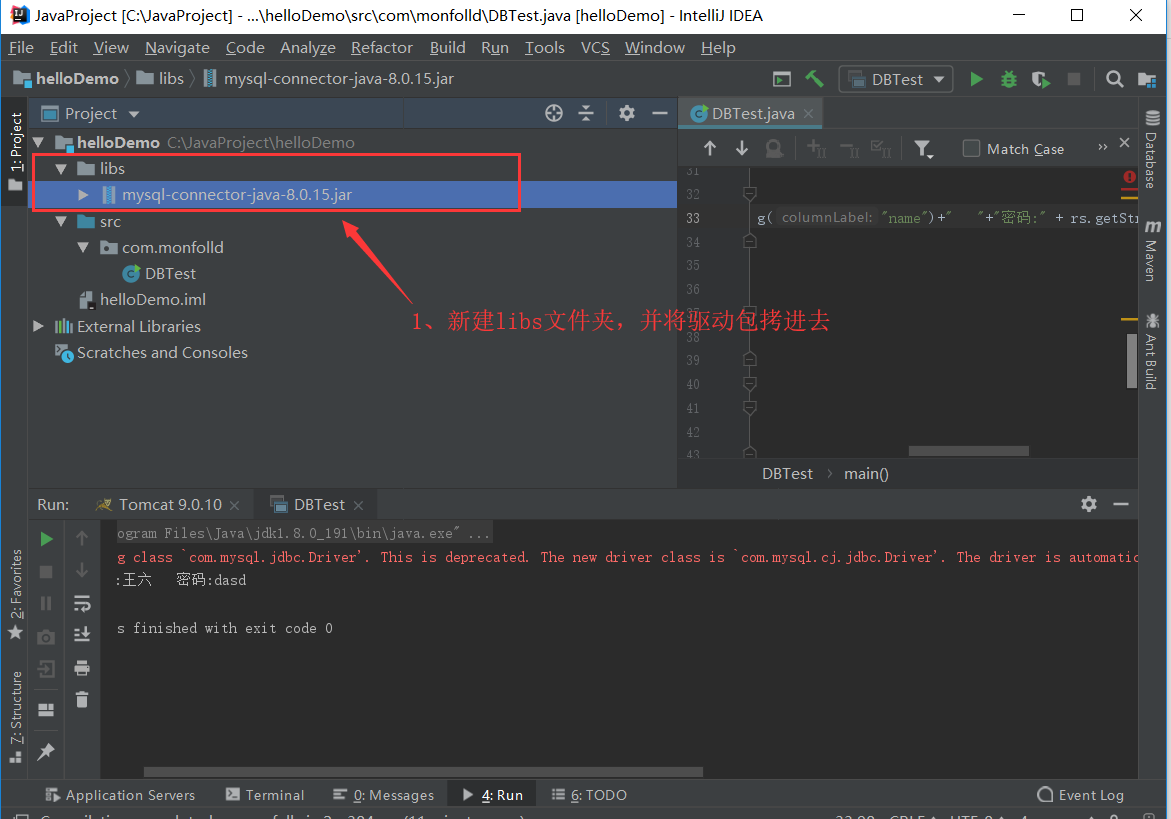The image size is (1171, 819).
Task: Click Scroll to End in Run console
Action: tap(82, 635)
